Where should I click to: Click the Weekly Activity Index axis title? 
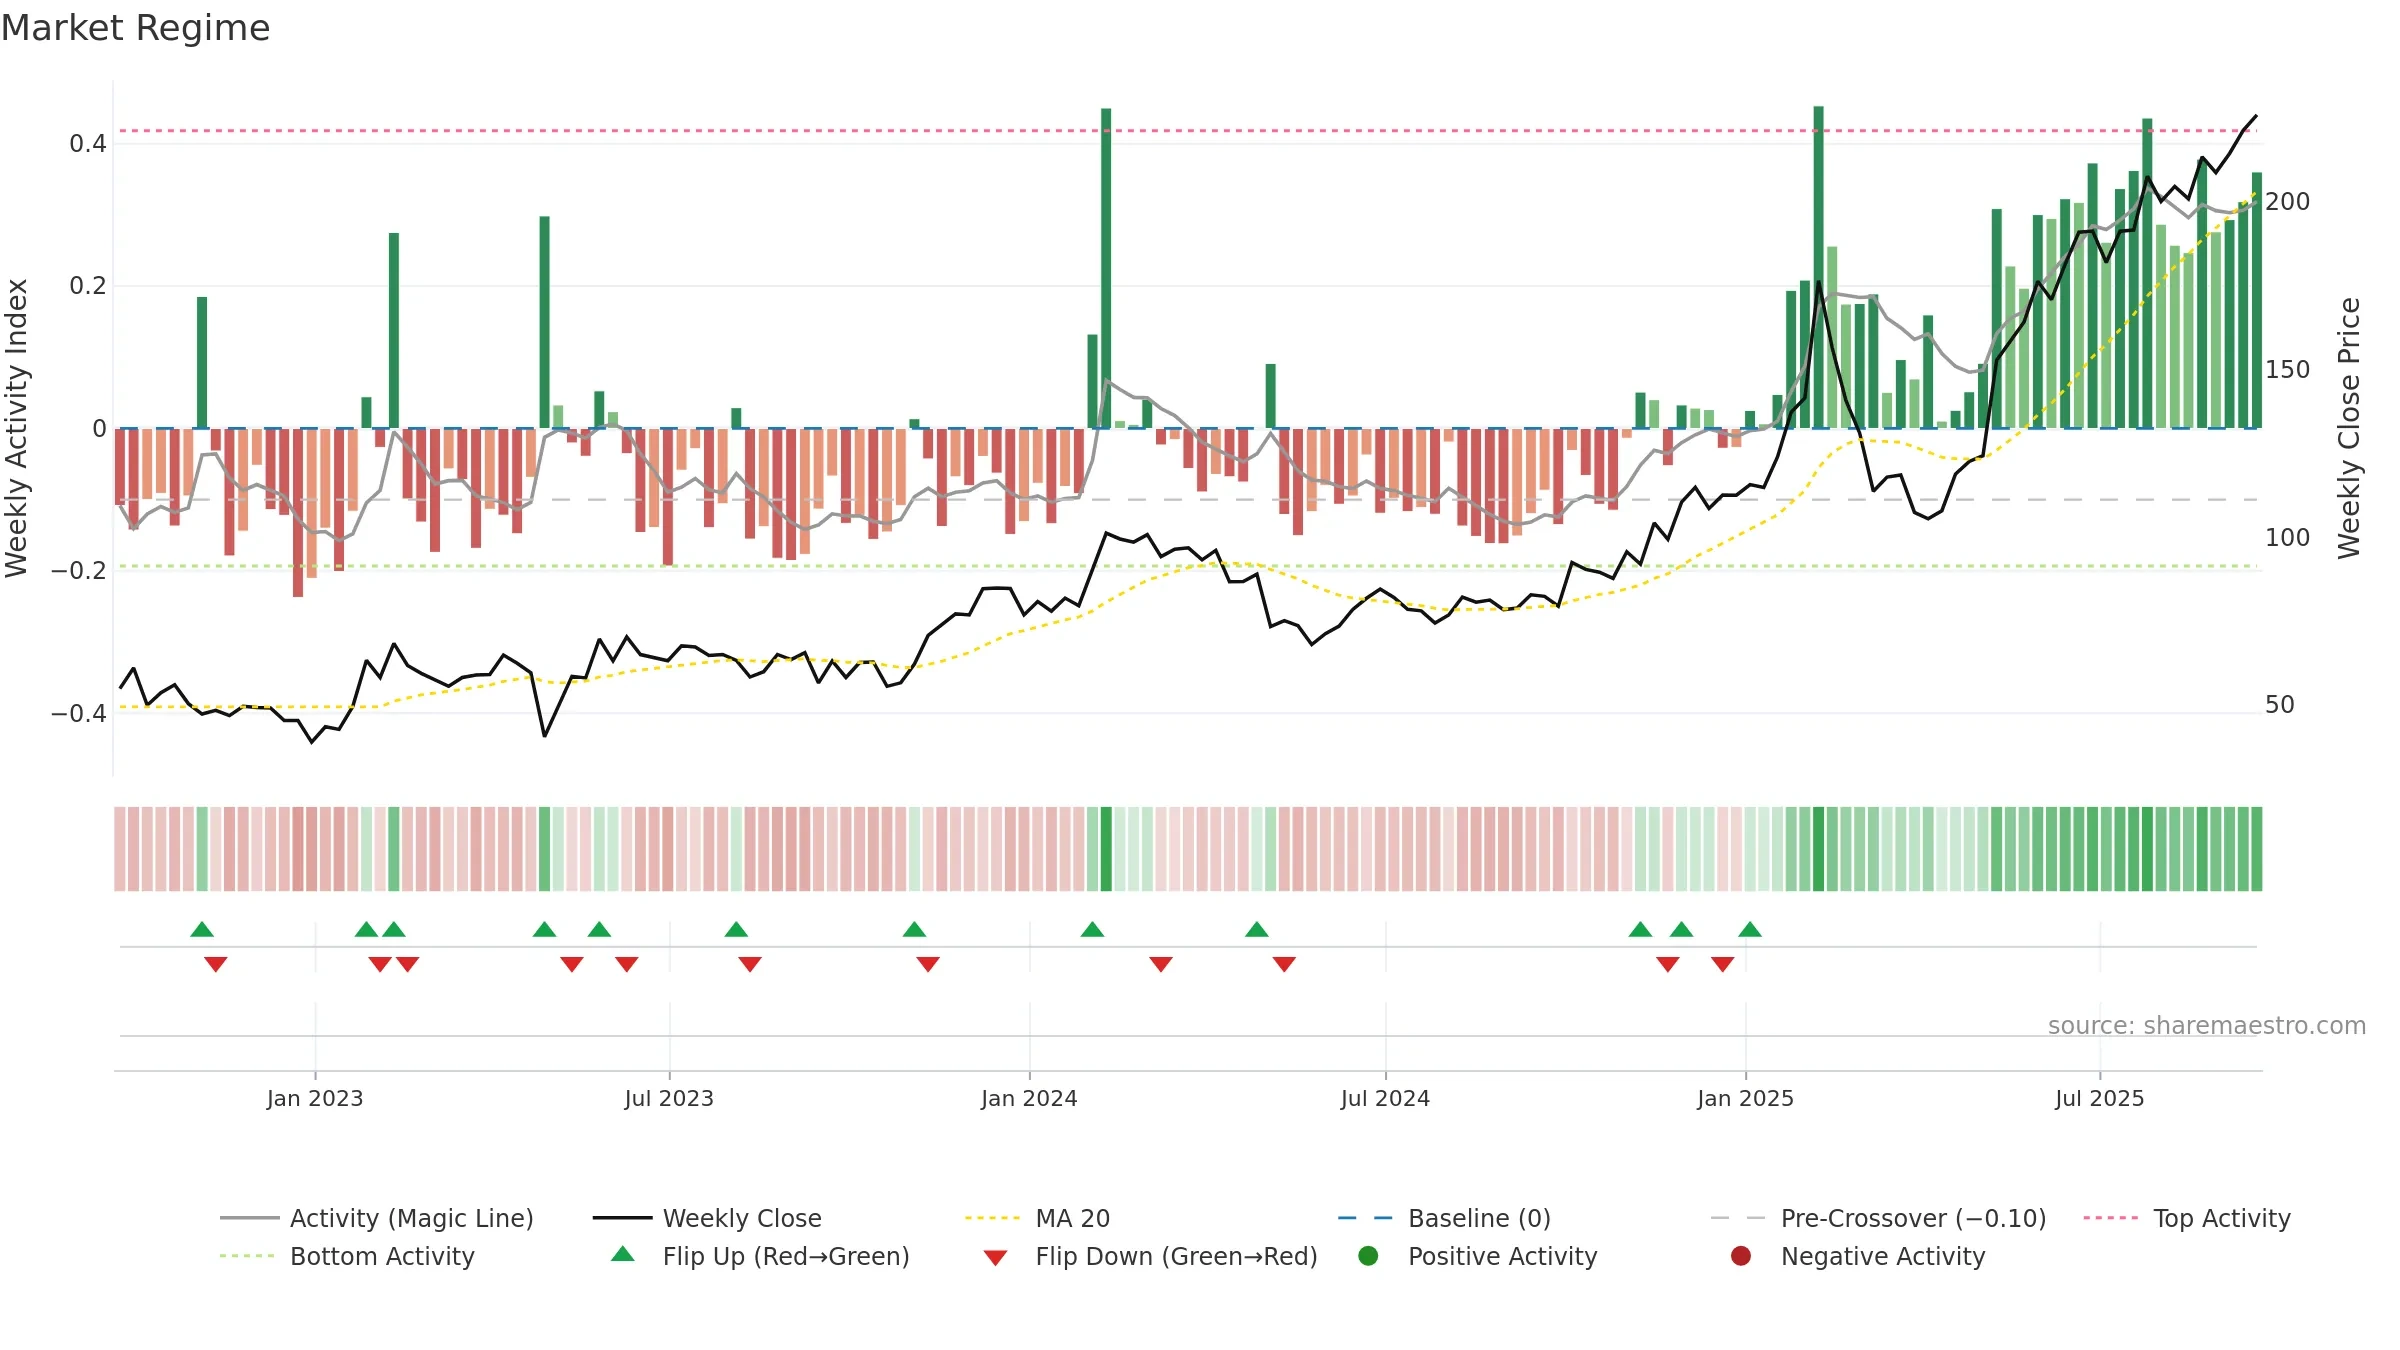(16, 428)
